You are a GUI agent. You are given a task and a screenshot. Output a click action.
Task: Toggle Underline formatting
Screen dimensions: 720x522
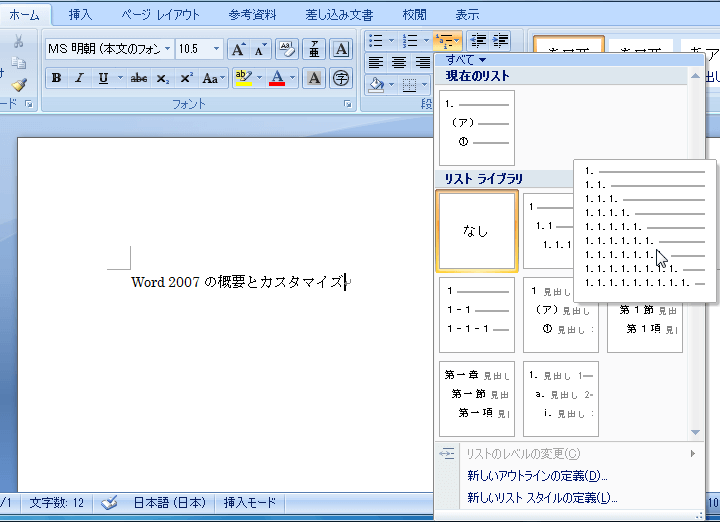[x=103, y=78]
